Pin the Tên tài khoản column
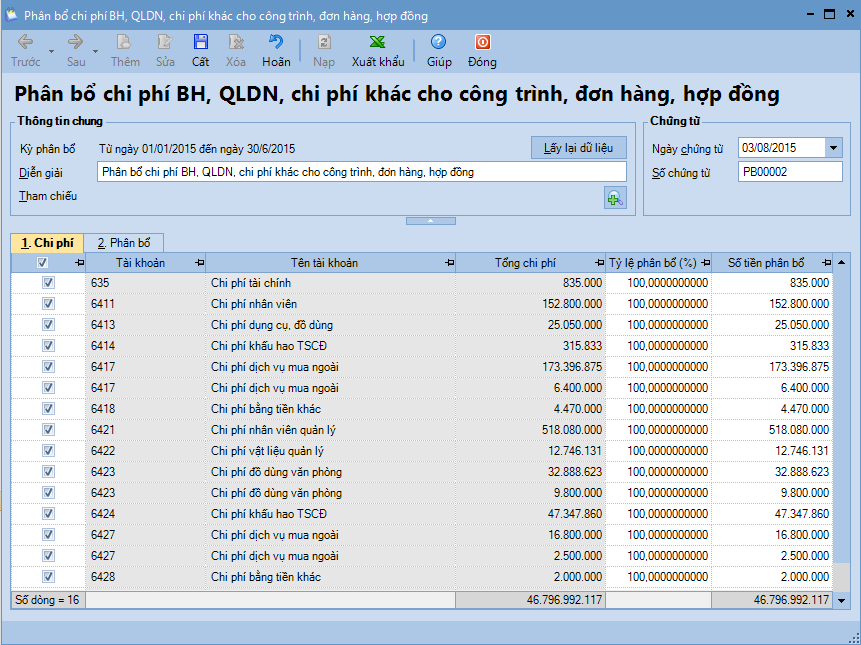This screenshot has width=861, height=645. tap(449, 263)
